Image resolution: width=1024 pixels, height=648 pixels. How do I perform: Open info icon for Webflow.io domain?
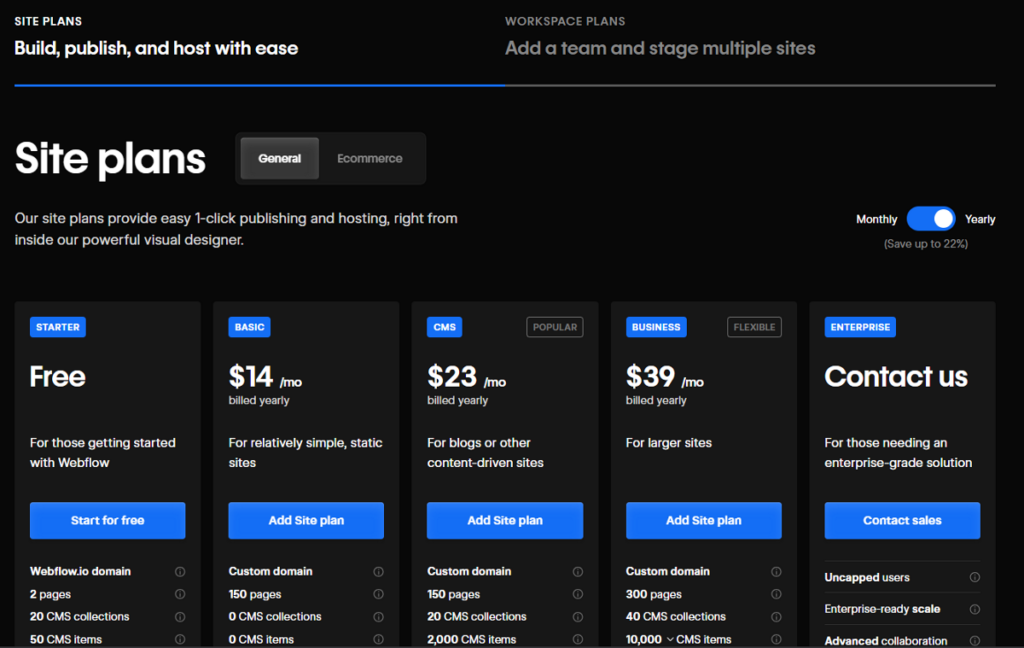pos(180,572)
